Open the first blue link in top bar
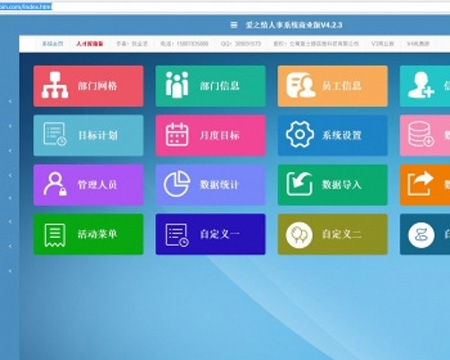Viewport: 450px width, 360px height. coord(52,44)
